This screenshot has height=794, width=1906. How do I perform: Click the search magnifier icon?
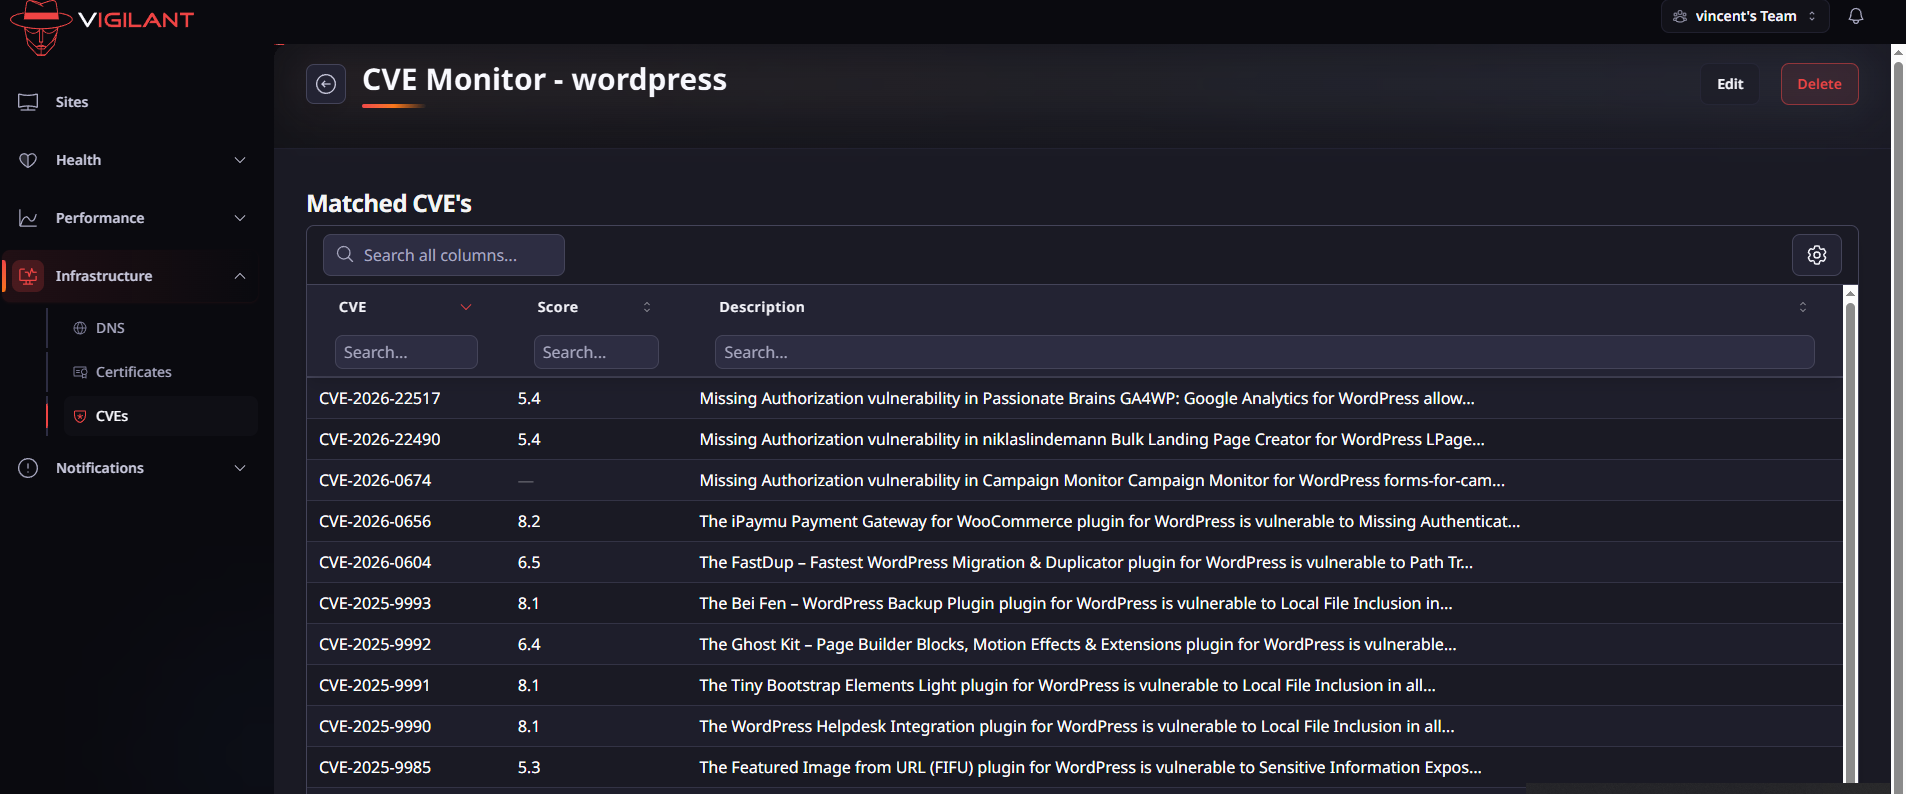(345, 255)
